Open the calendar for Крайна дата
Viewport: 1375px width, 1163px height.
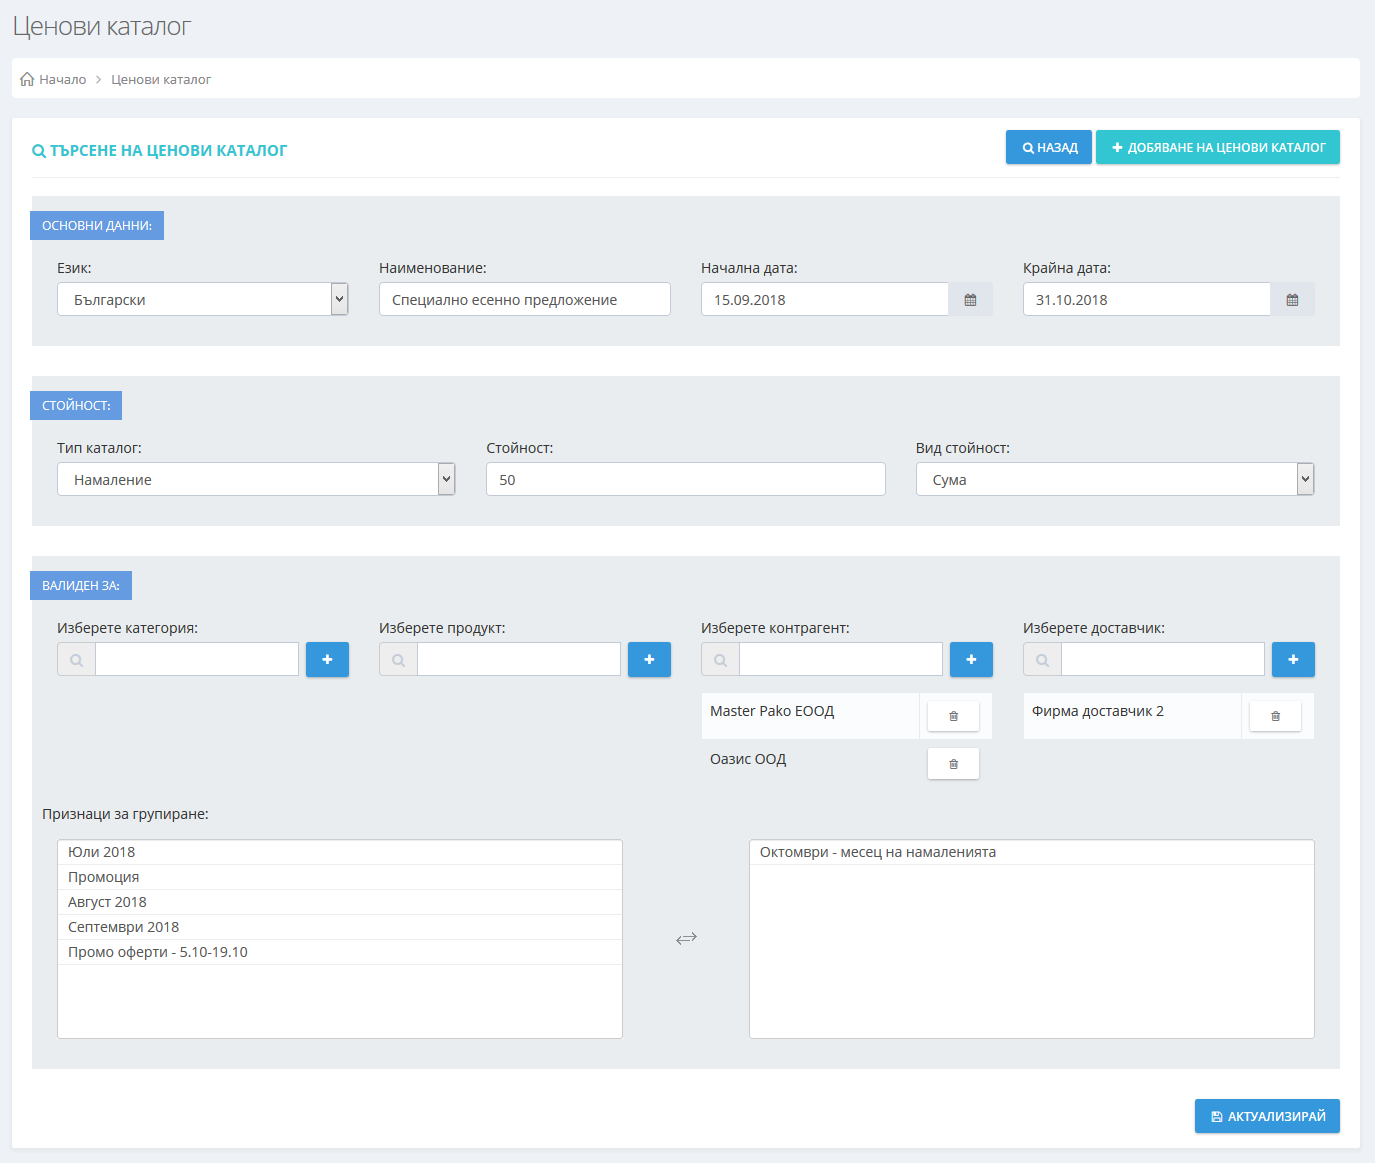tap(1292, 300)
